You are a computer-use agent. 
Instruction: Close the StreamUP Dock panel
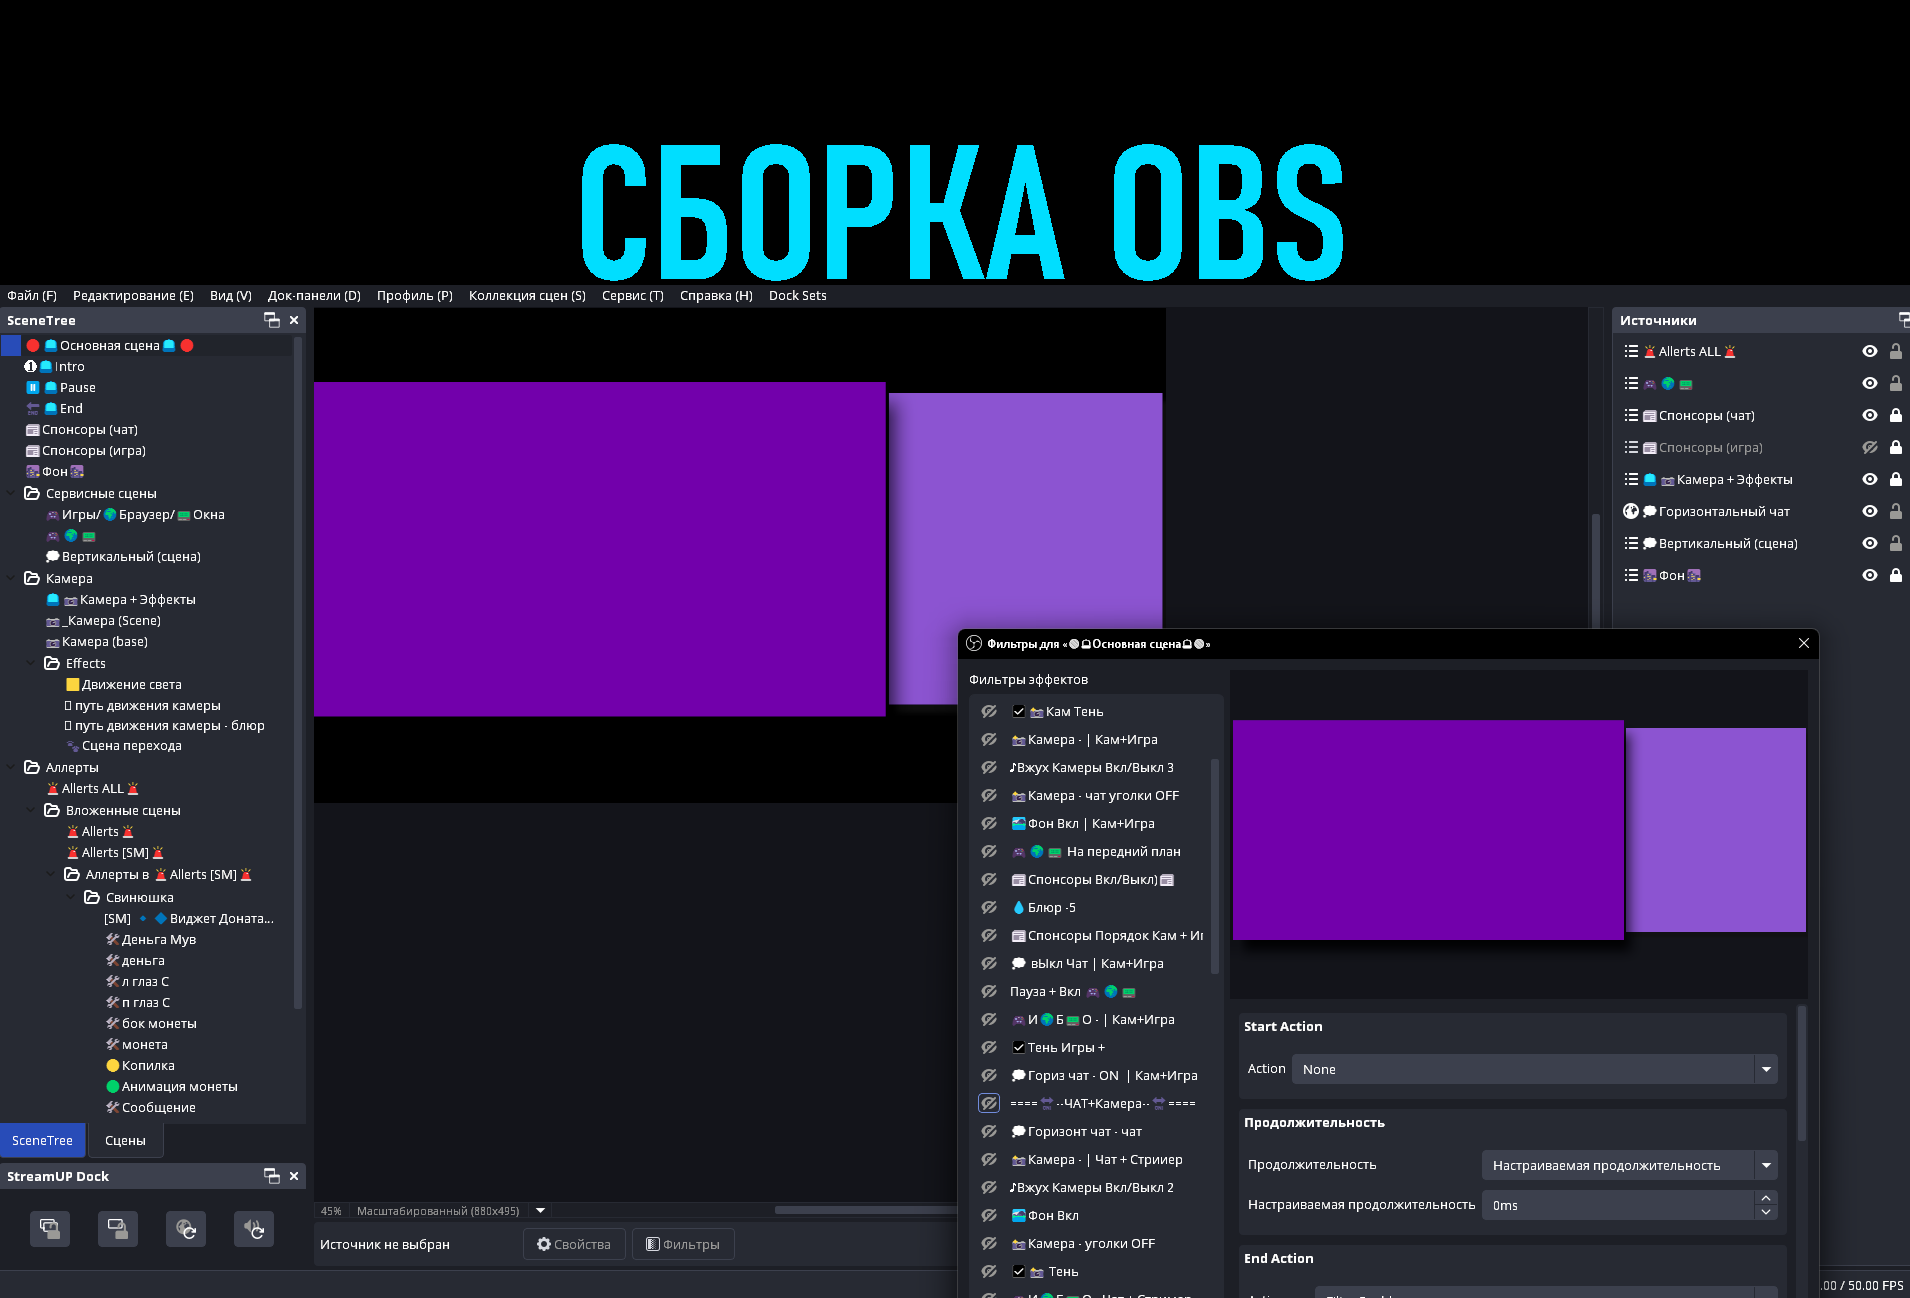coord(294,1176)
